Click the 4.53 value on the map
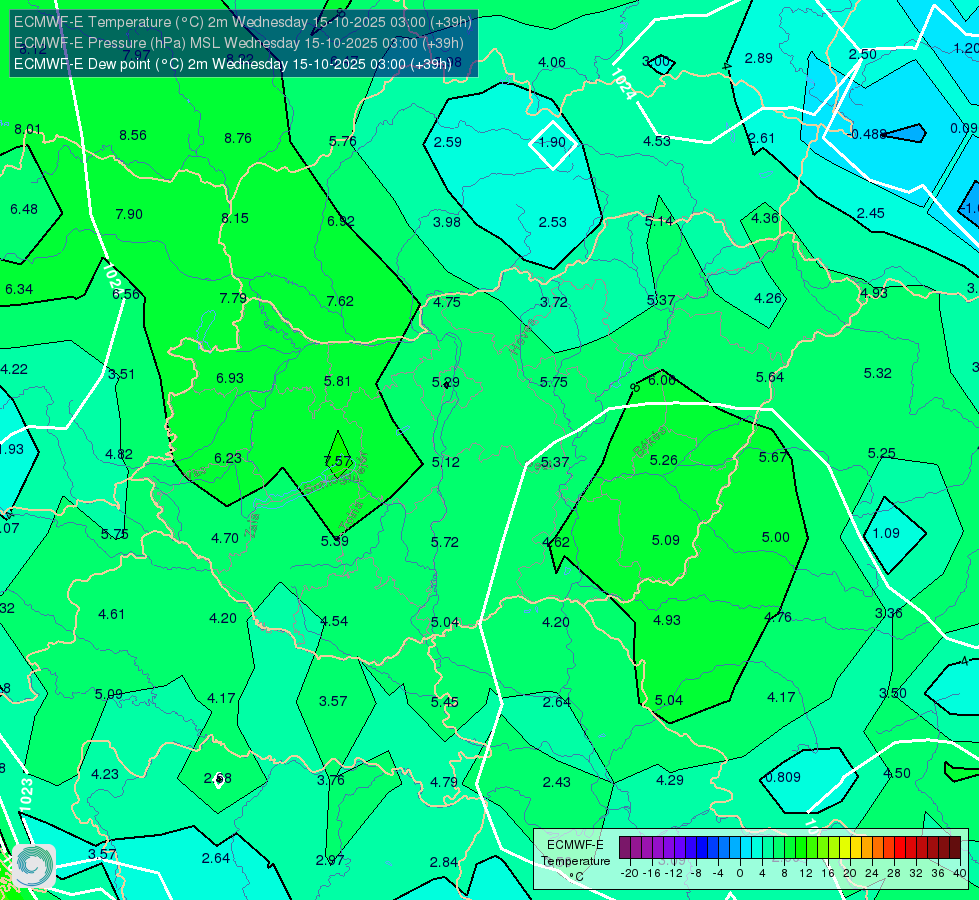Viewport: 979px width, 900px height. point(657,141)
